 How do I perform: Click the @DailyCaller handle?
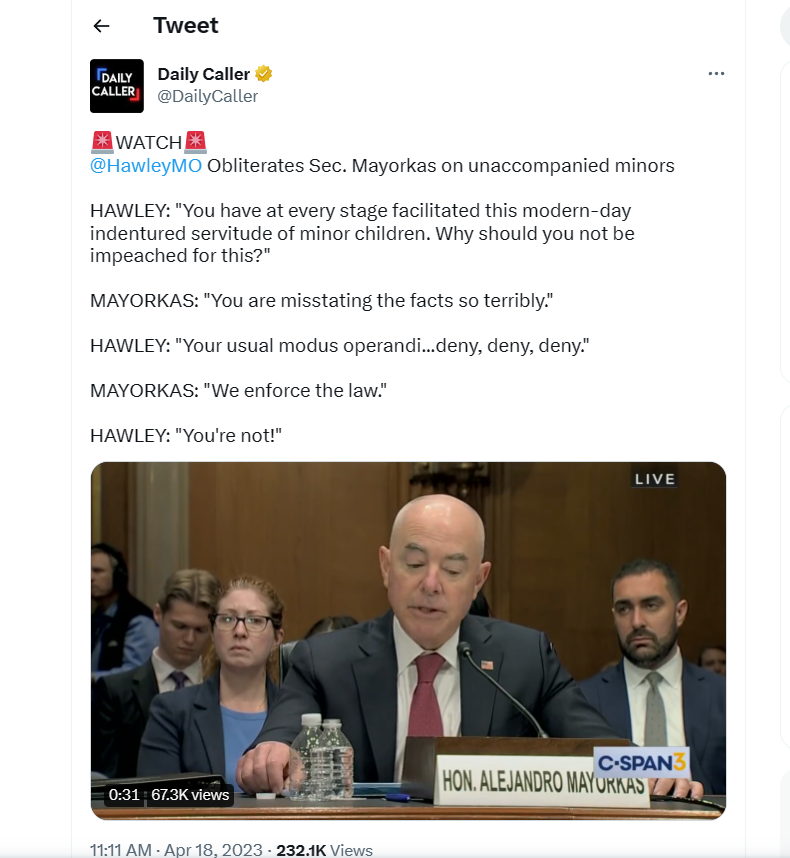(207, 96)
